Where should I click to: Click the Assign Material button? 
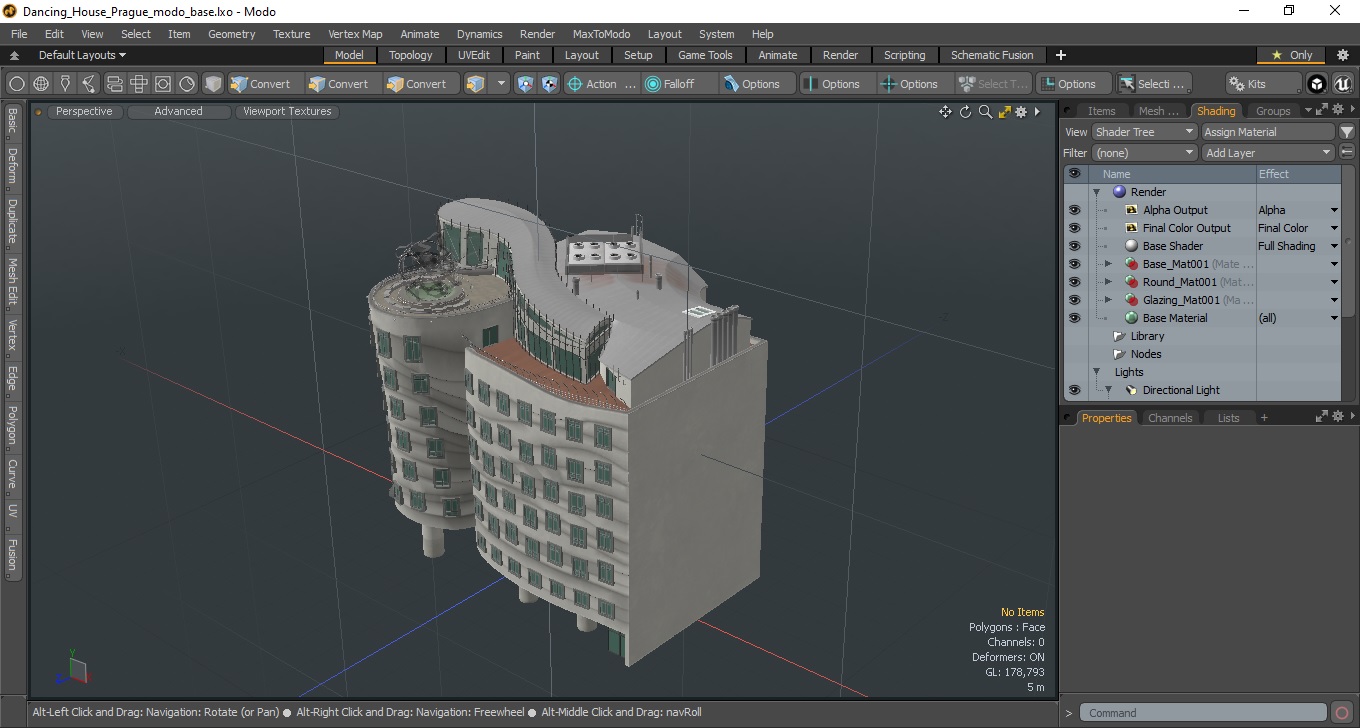pyautogui.click(x=1268, y=132)
